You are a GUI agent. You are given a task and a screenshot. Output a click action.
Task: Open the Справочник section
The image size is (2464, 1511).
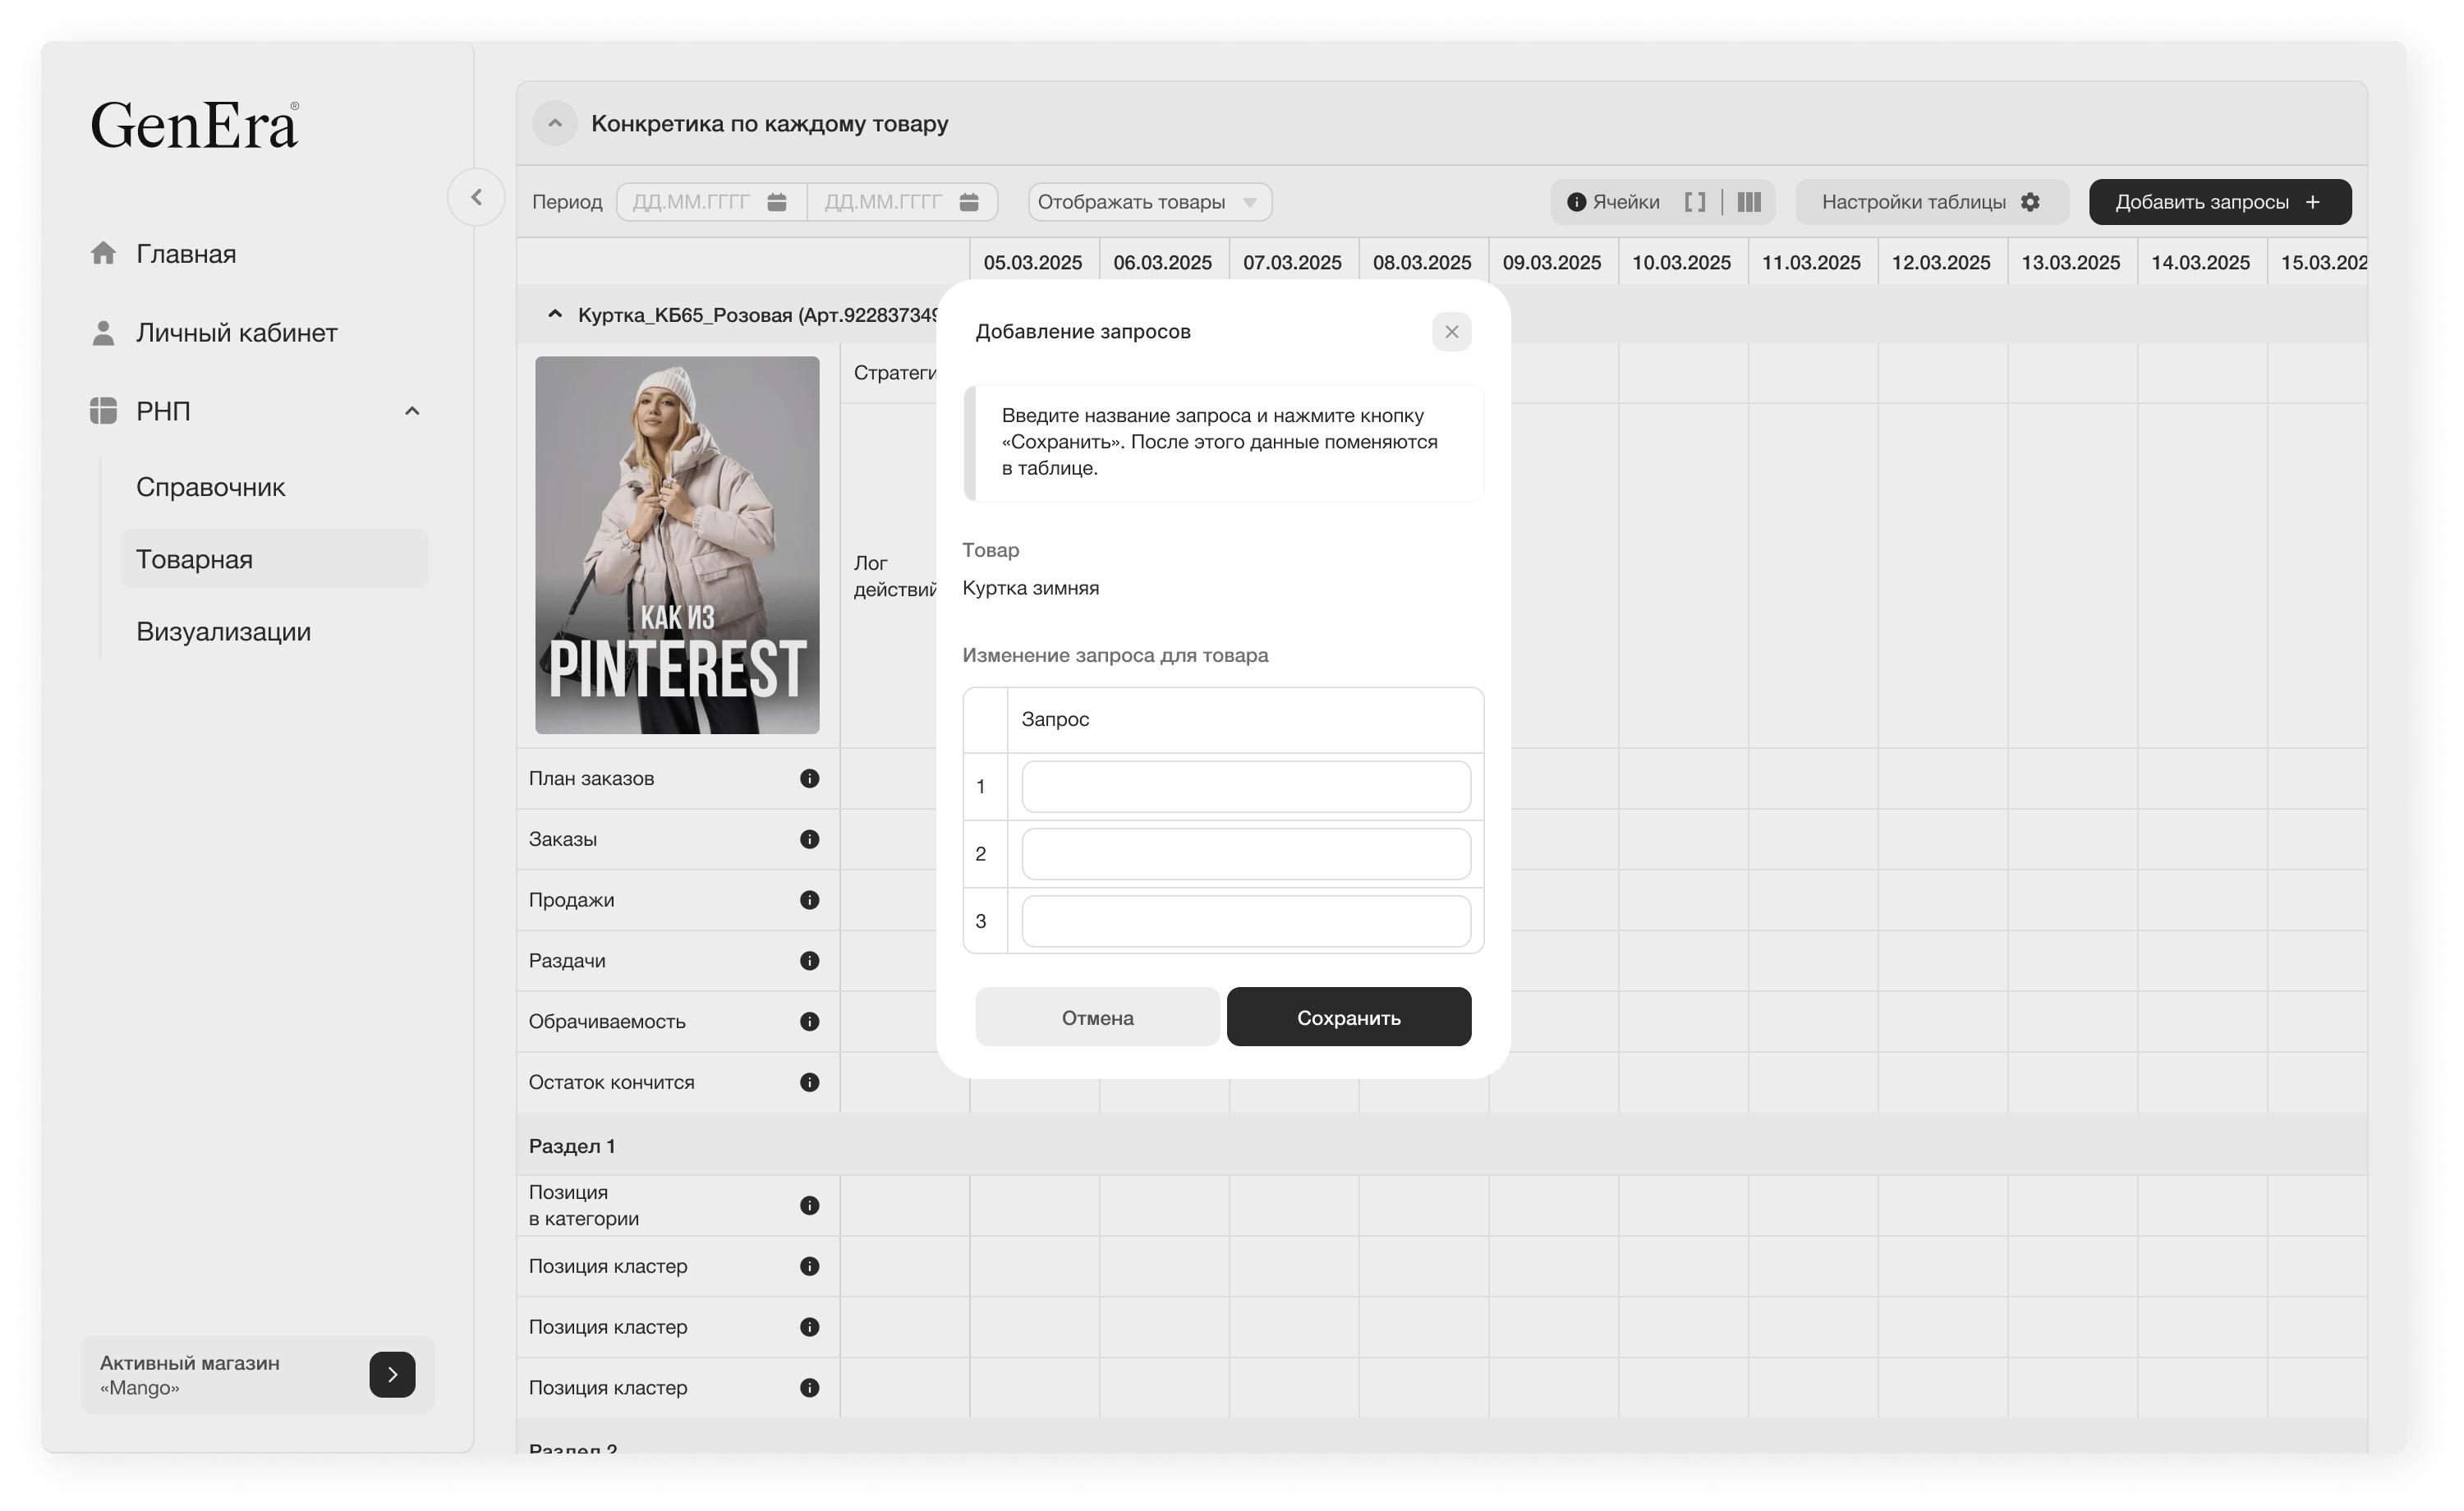pyautogui.click(x=211, y=487)
